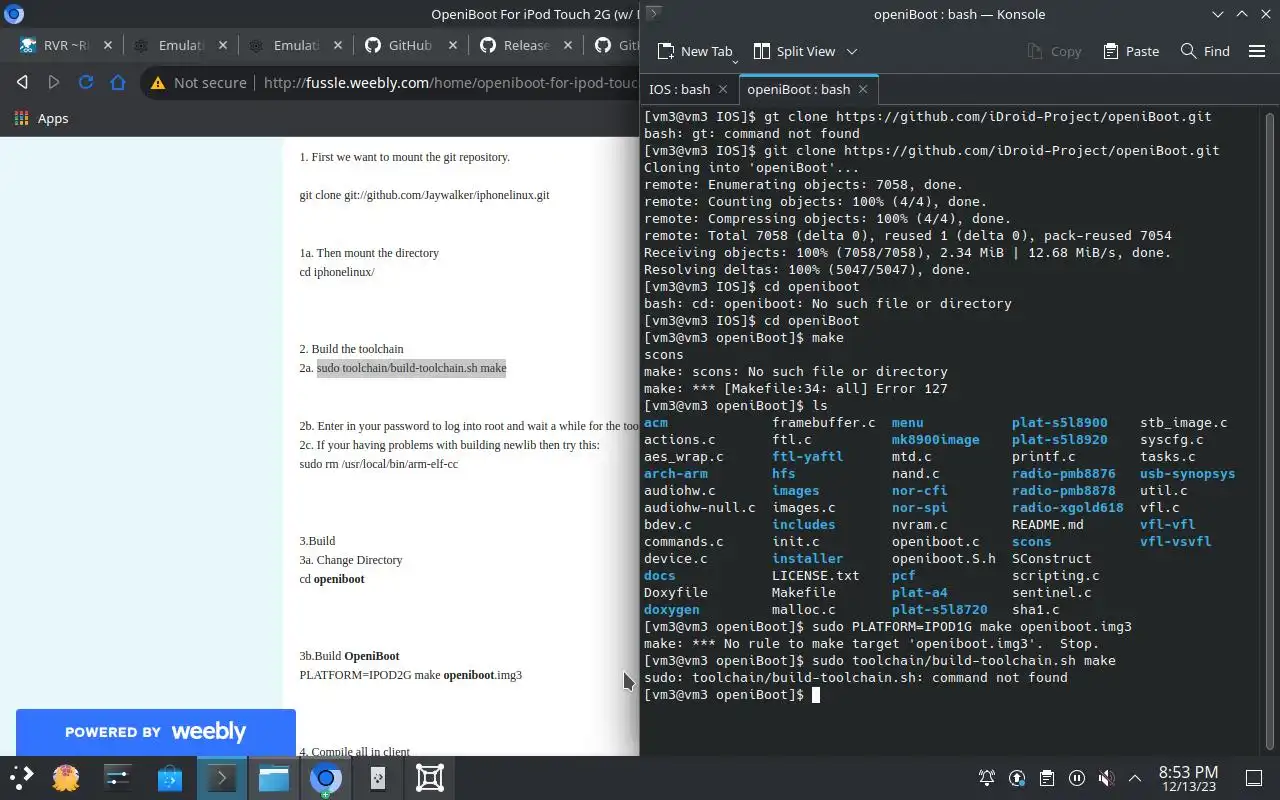Open the orange blob app in taskbar

pyautogui.click(x=66, y=778)
